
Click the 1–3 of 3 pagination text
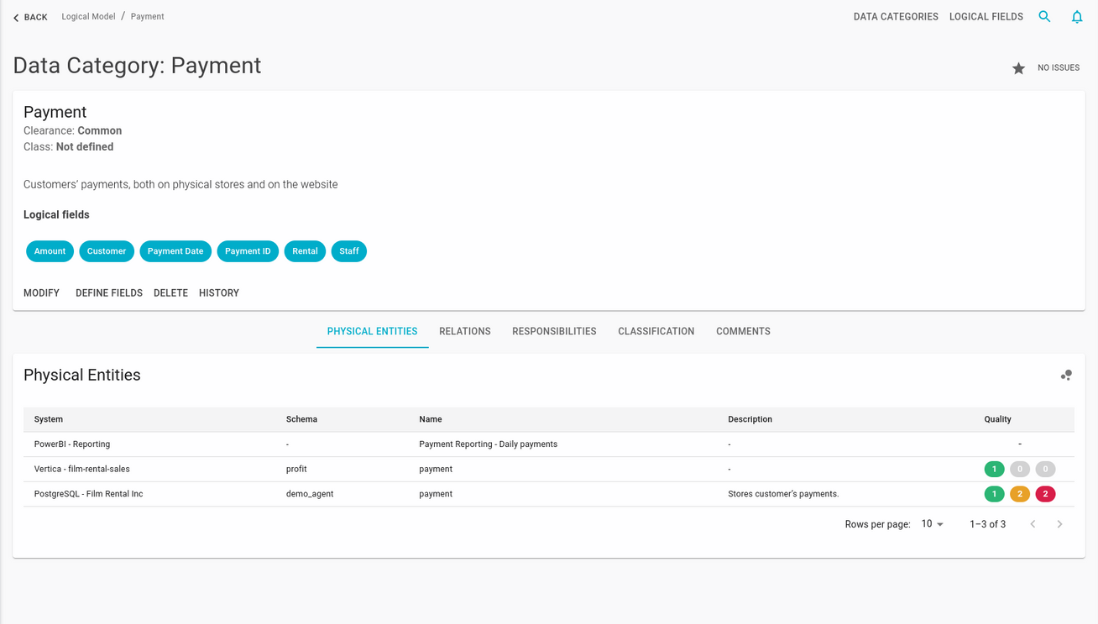pos(987,524)
